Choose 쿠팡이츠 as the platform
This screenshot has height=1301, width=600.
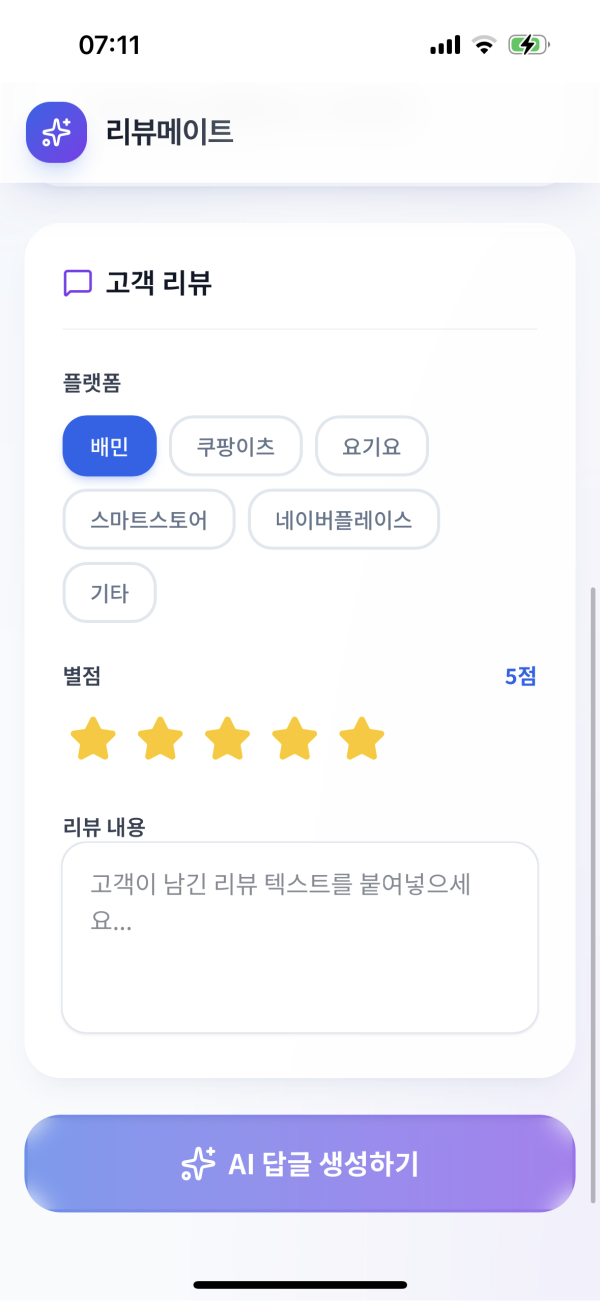pyautogui.click(x=236, y=446)
